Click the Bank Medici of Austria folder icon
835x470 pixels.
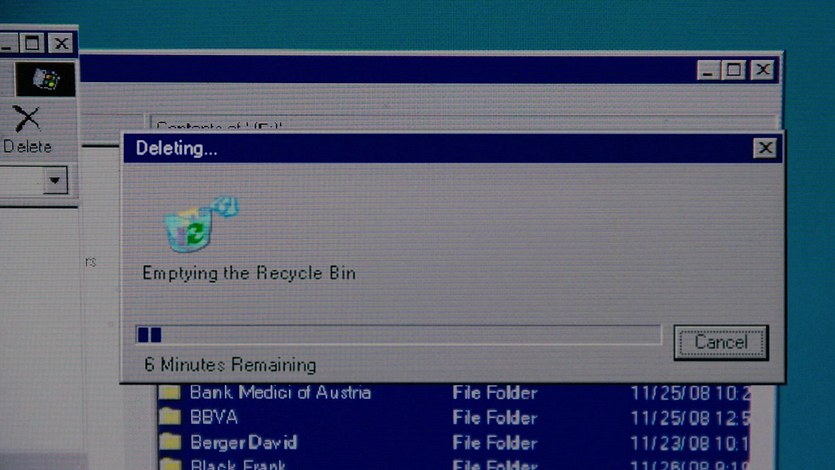(171, 392)
